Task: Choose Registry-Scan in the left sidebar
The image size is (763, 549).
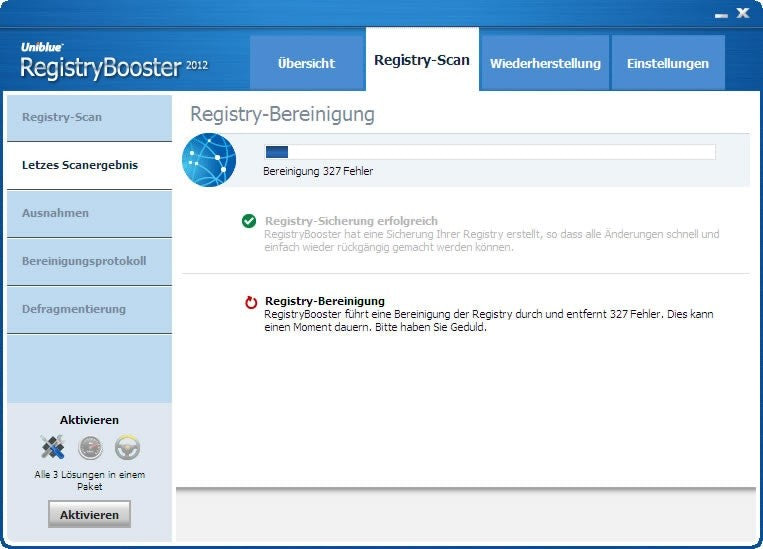Action: [90, 117]
